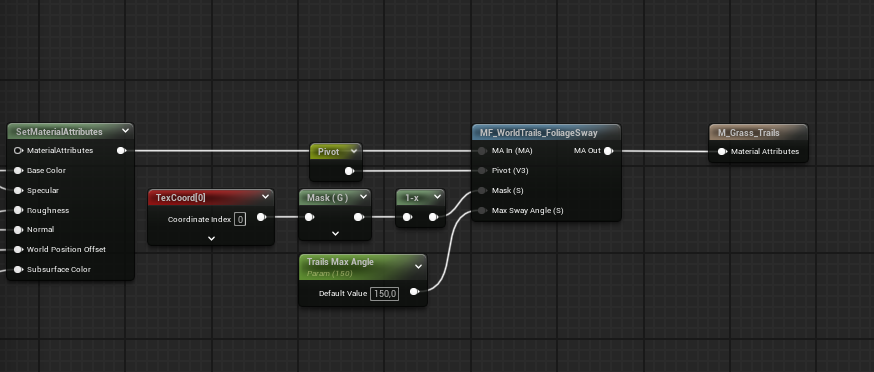Select the M_Grass_Trails result node title
Screen dimensions: 874x372
coord(748,133)
